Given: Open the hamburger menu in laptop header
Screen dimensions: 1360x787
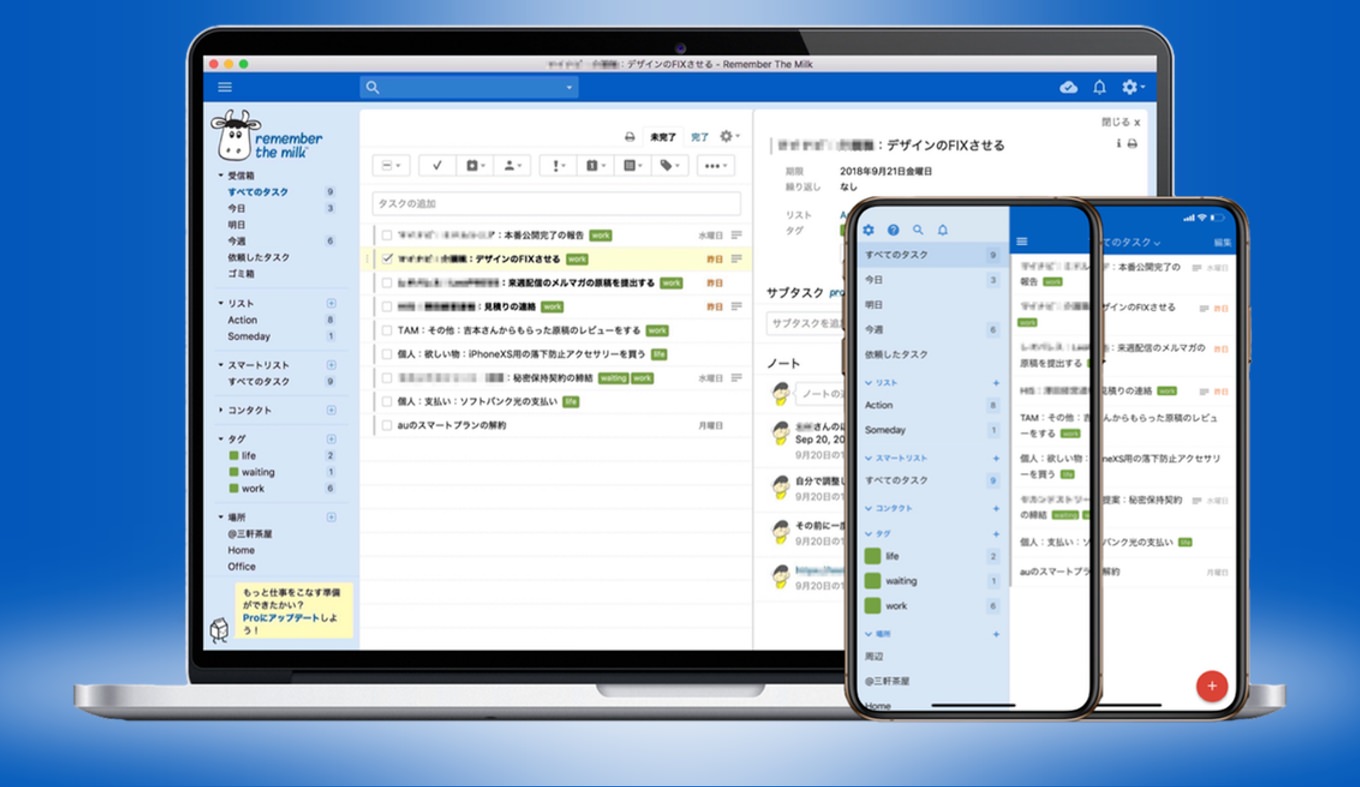Looking at the screenshot, I should (225, 87).
